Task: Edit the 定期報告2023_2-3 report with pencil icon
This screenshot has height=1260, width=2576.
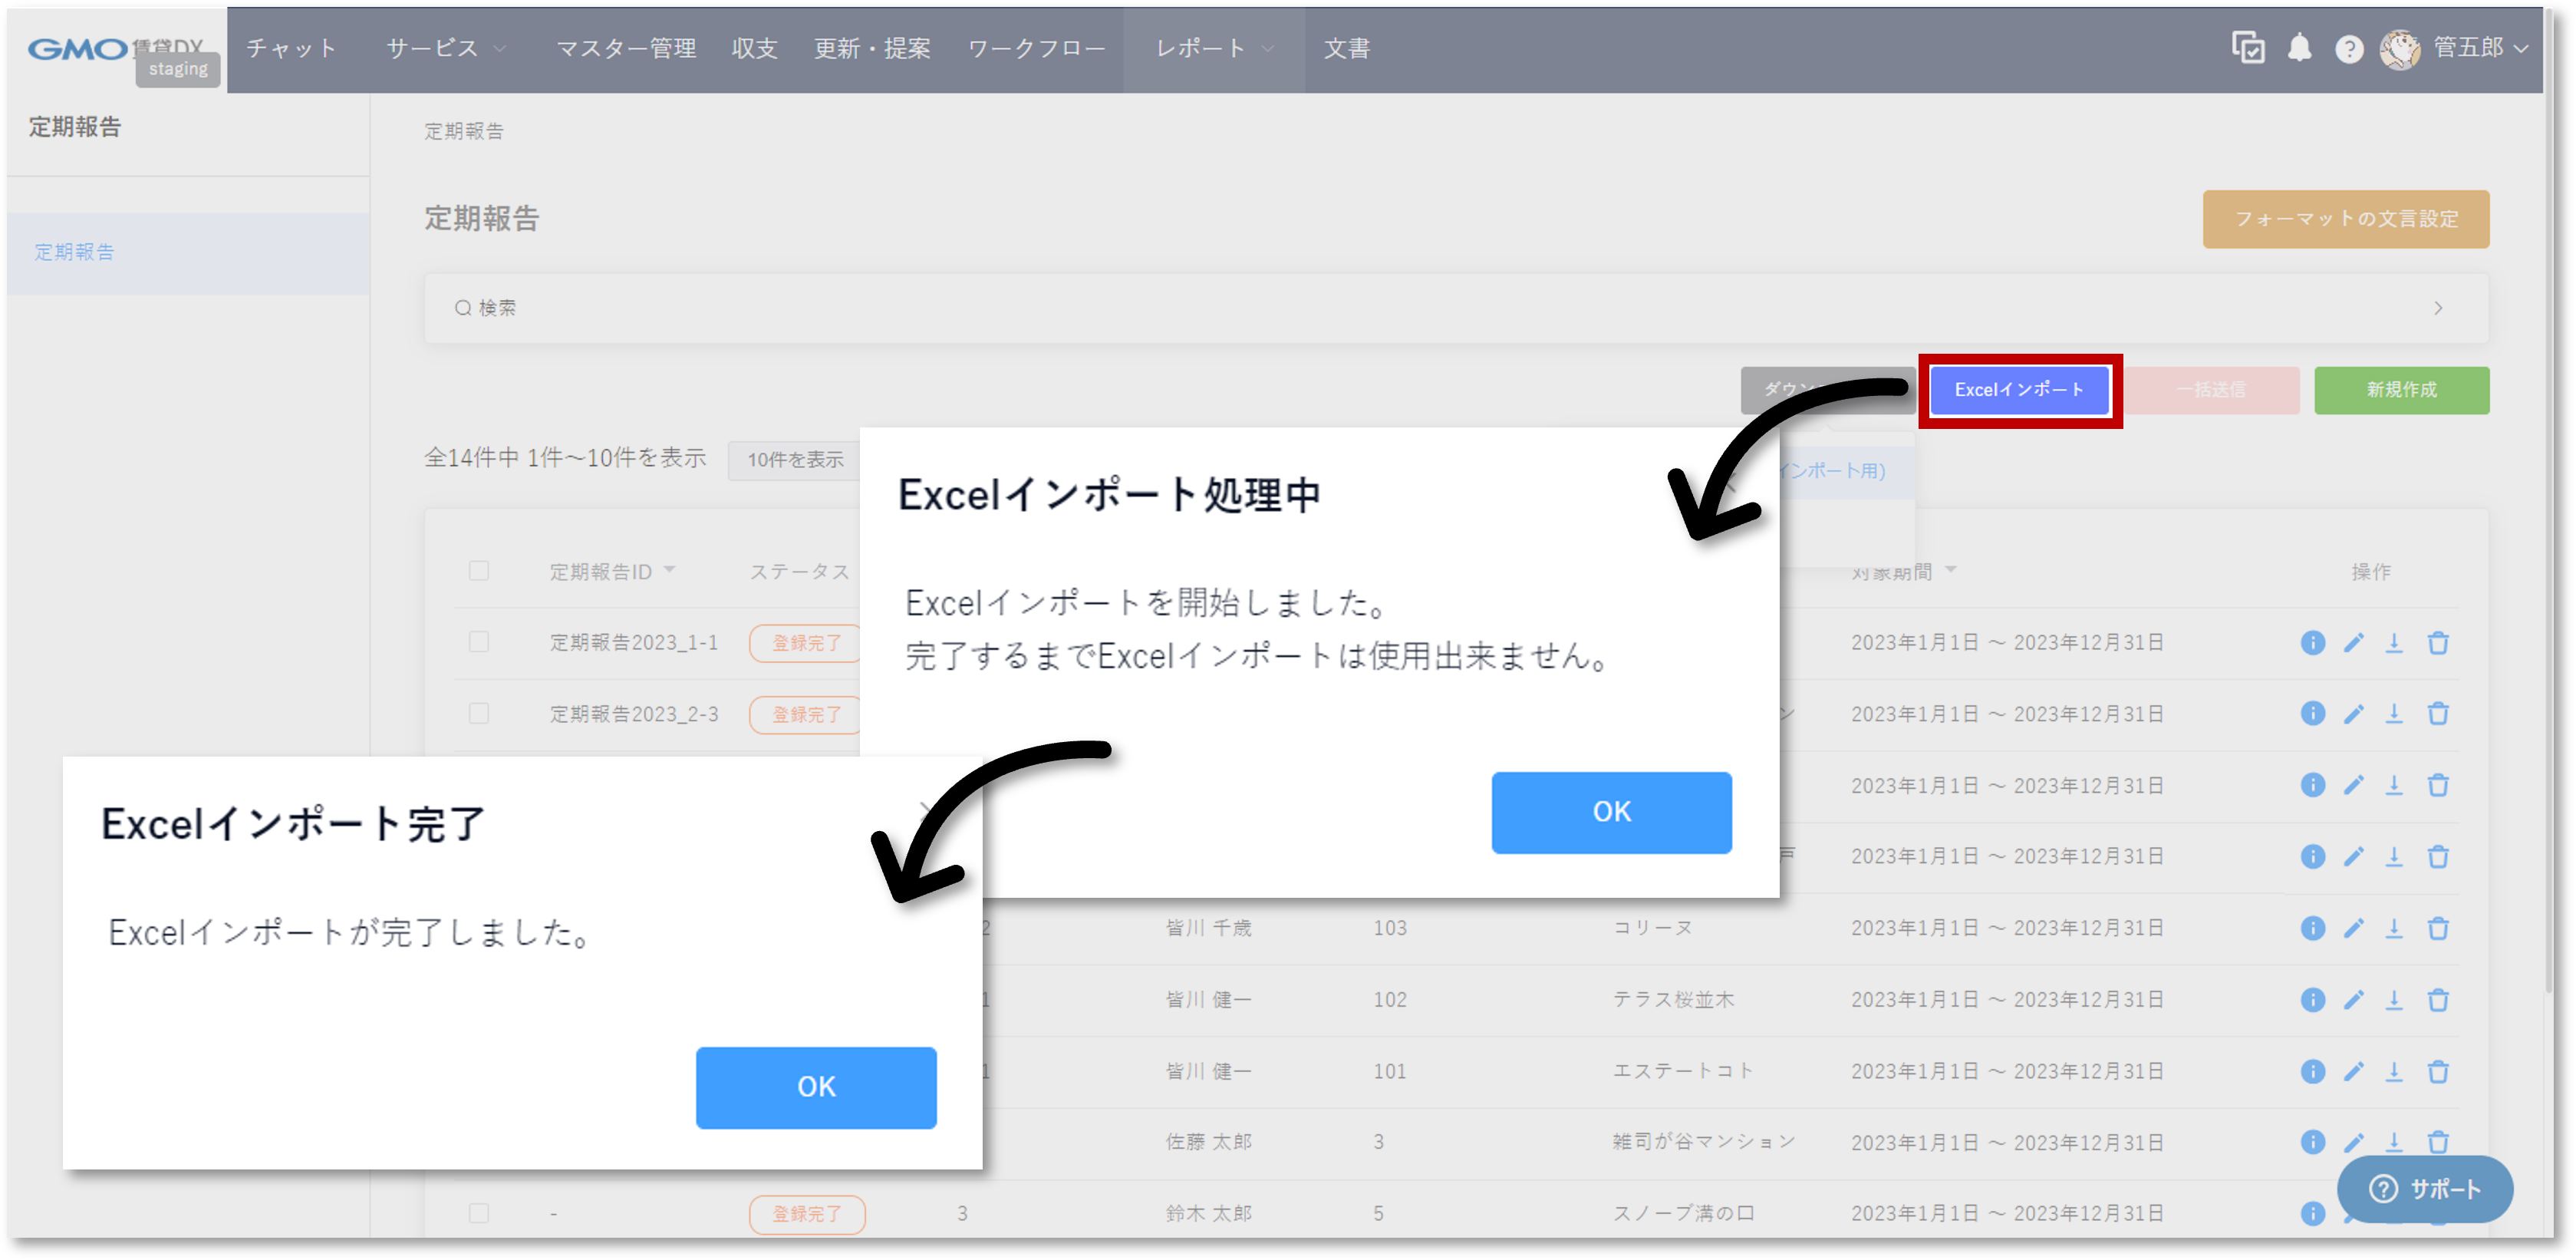Action: [x=2355, y=714]
